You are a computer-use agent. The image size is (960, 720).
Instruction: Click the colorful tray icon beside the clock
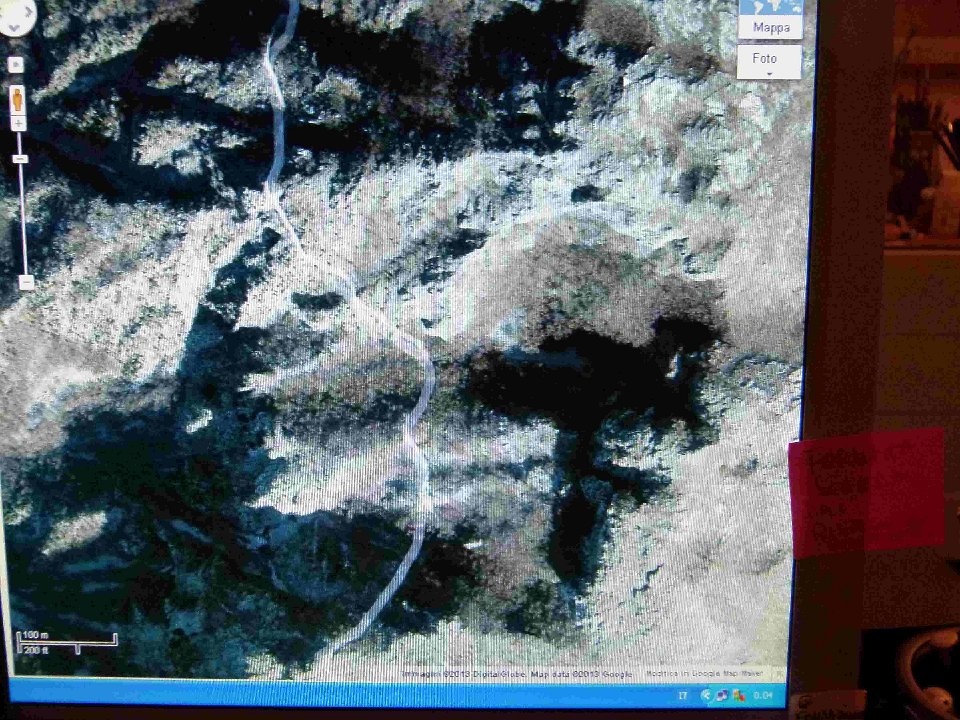point(740,696)
